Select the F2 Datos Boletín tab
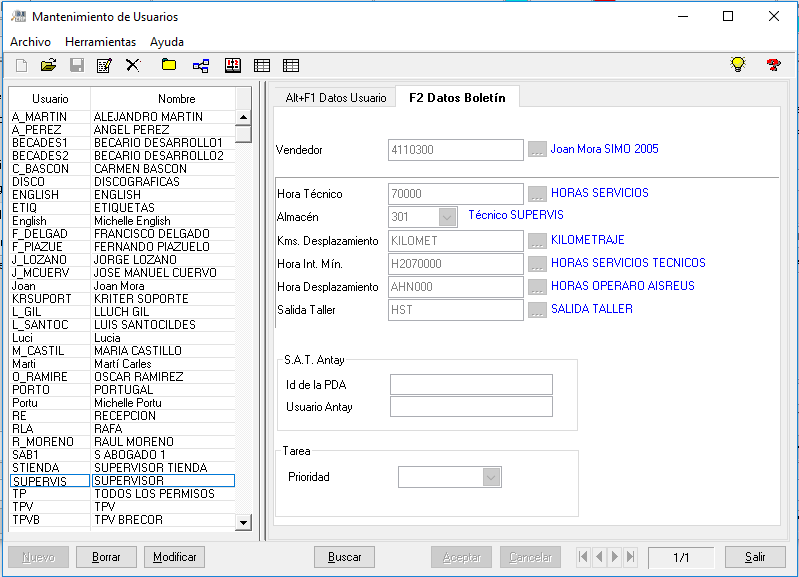799x577 pixels. click(x=457, y=97)
